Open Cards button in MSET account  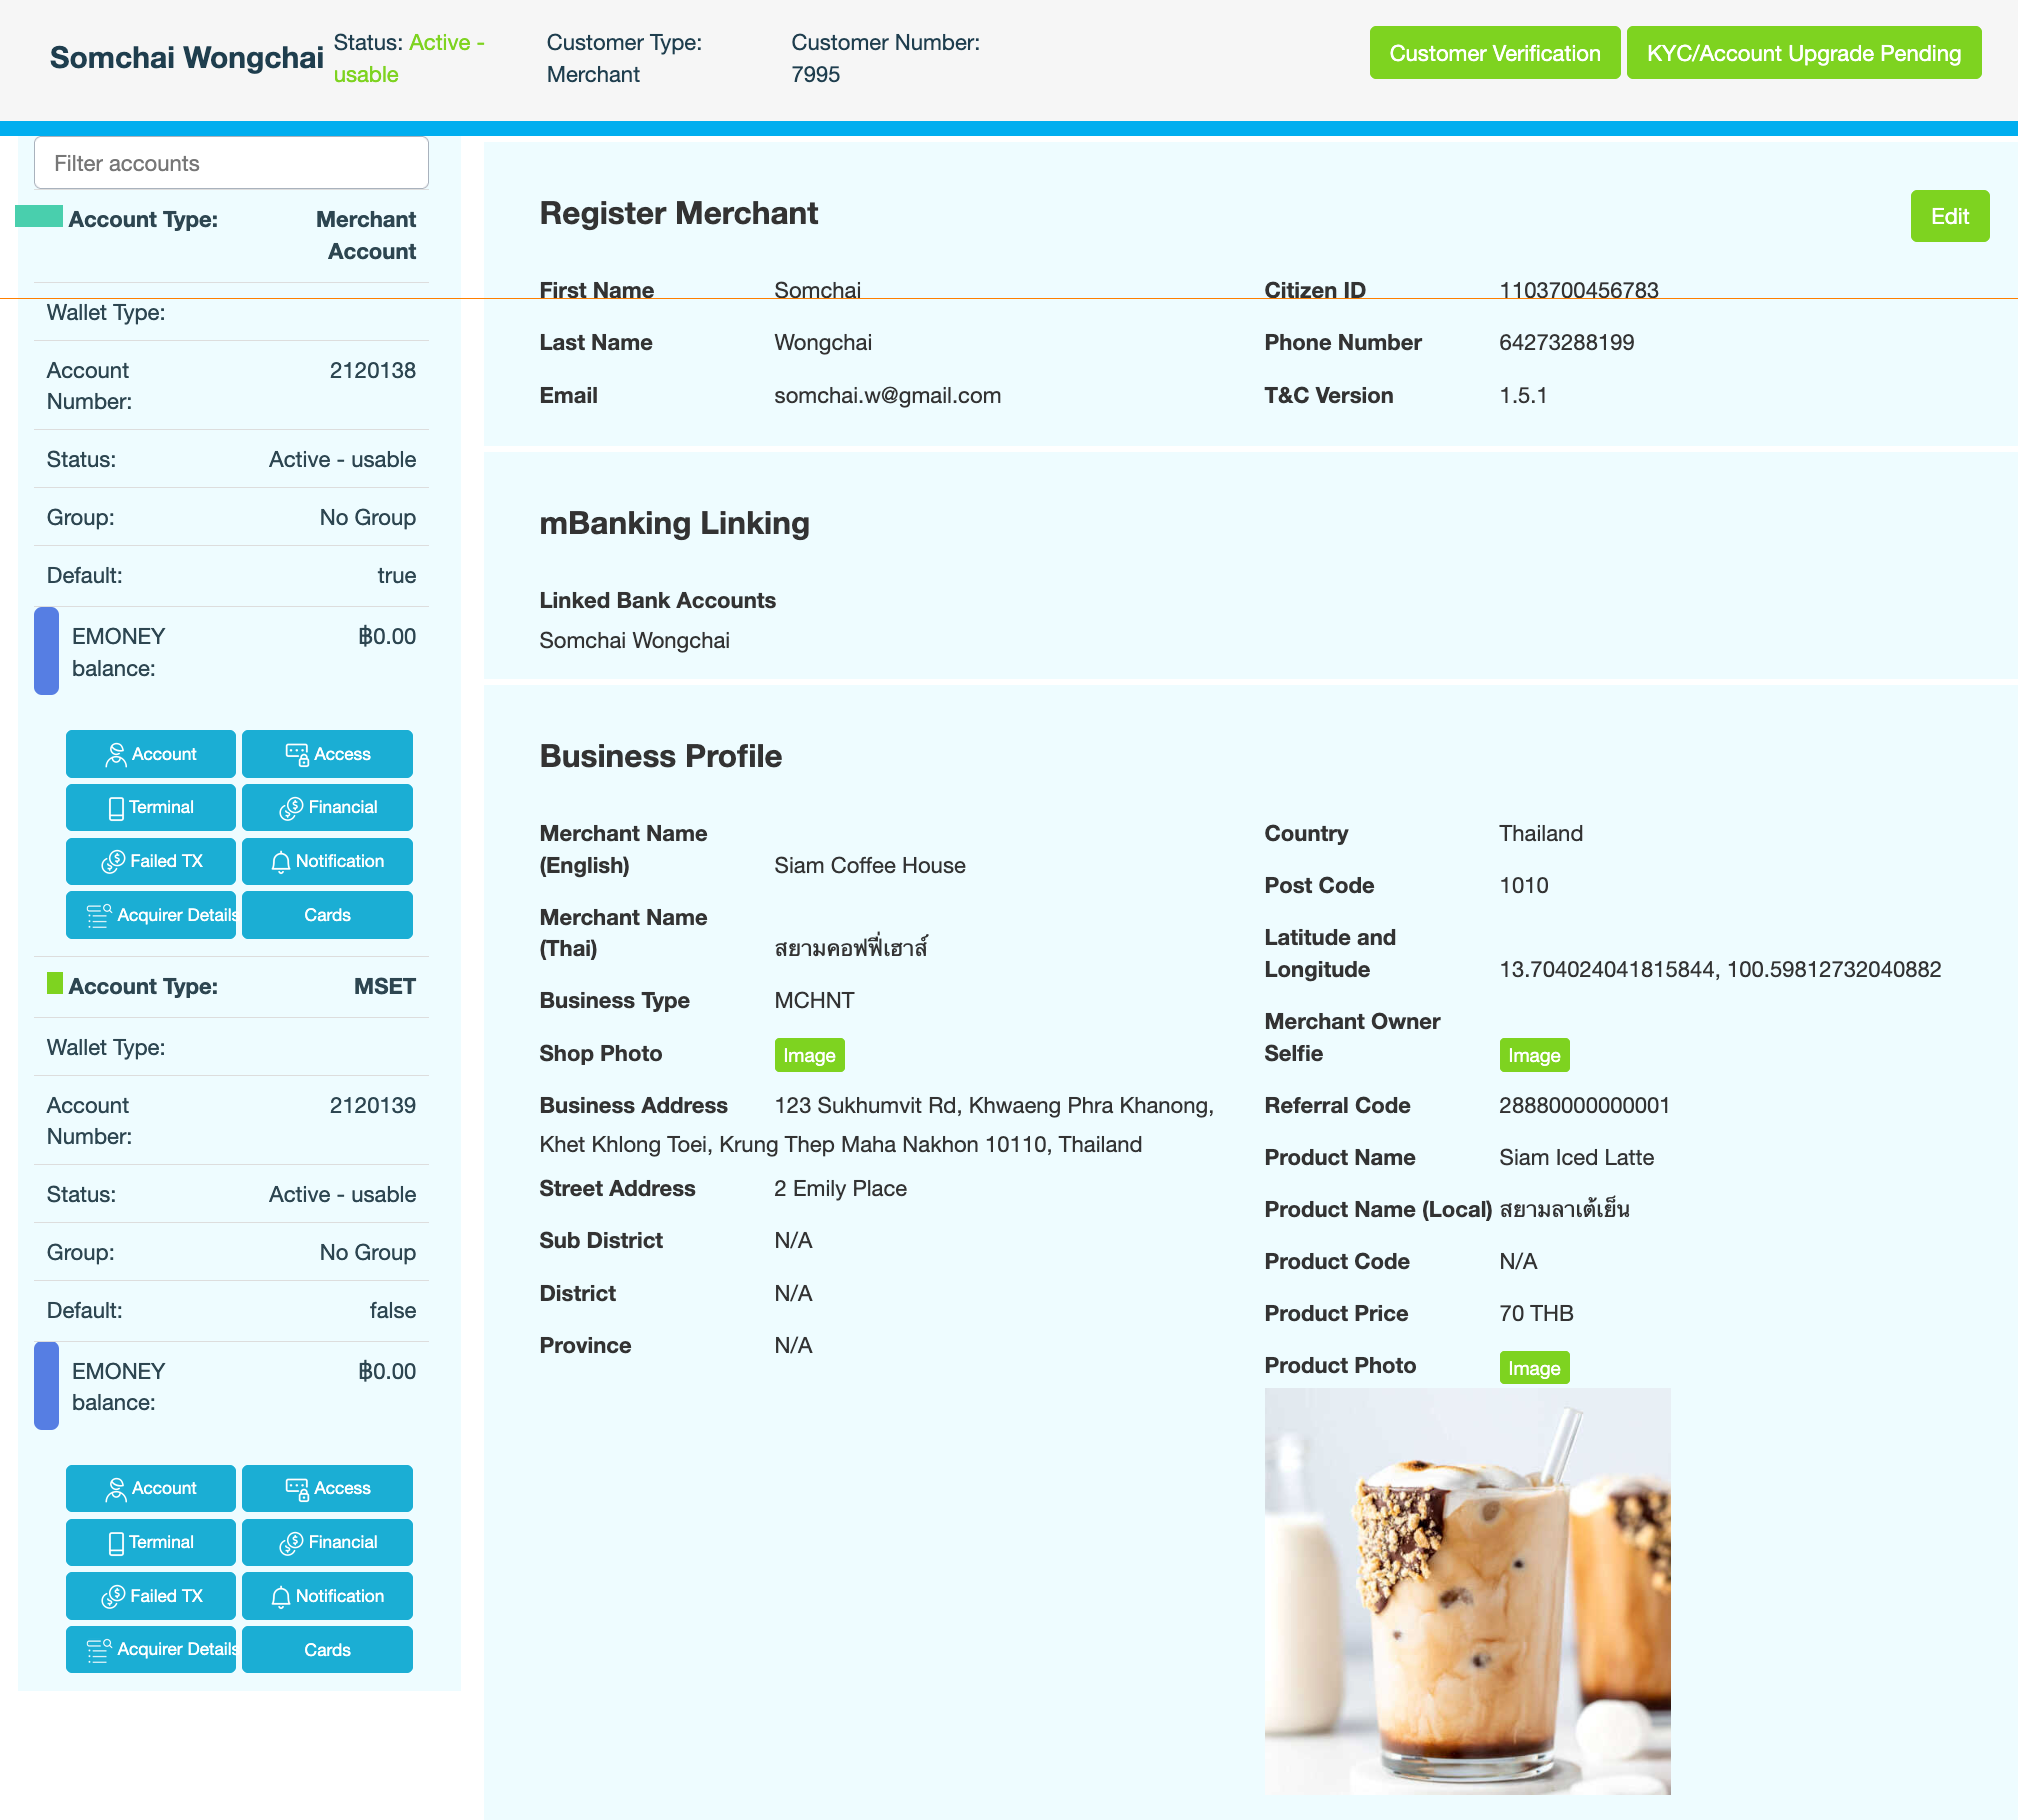327,1650
